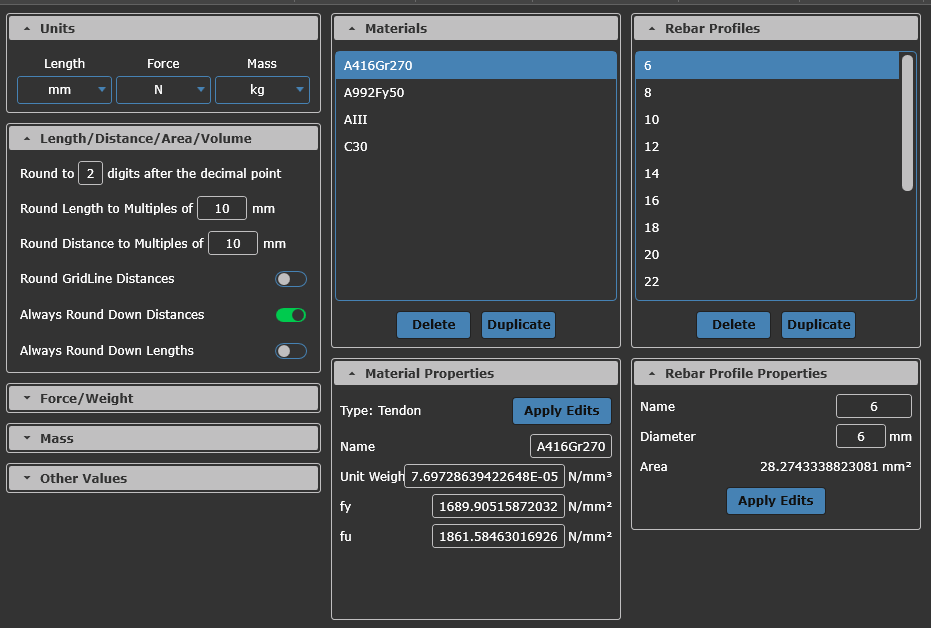Collapse the Length/Distance/Area/Volume section
The width and height of the screenshot is (931, 628).
coord(163,138)
